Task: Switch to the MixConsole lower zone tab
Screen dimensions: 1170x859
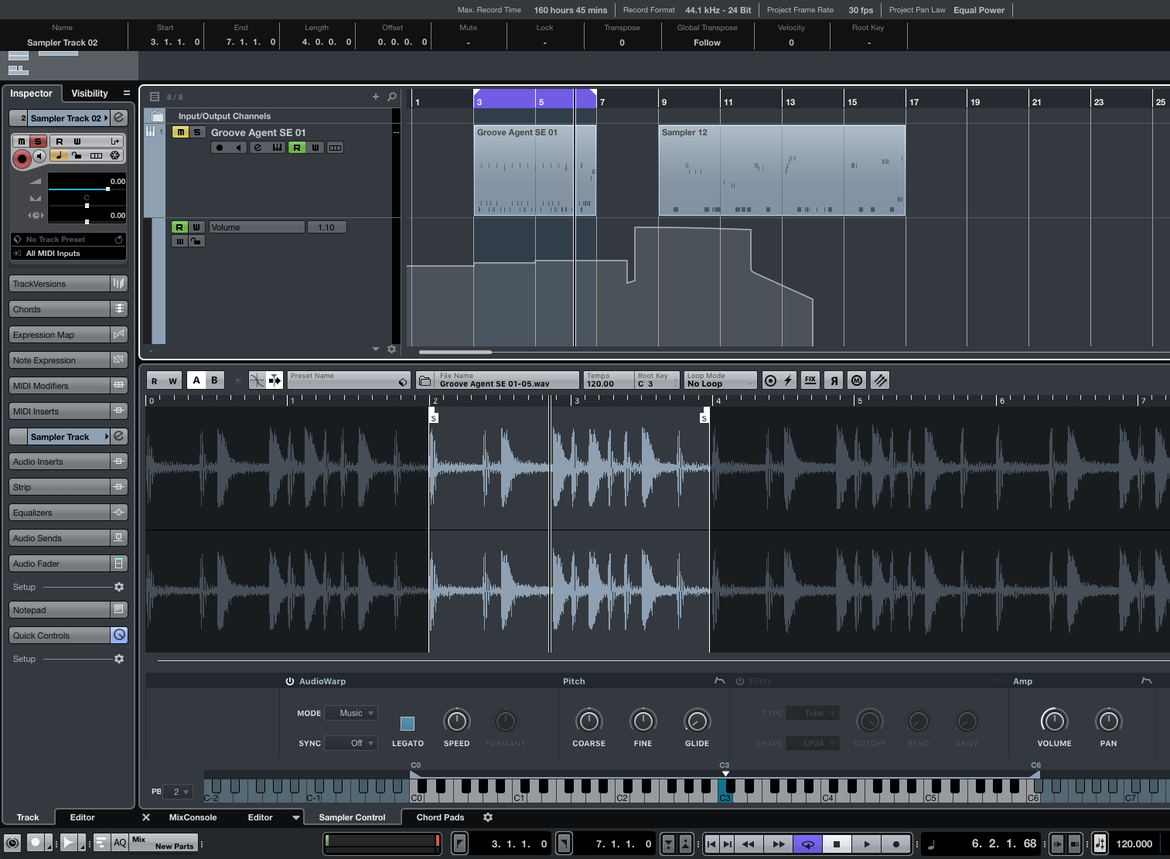Action: pyautogui.click(x=193, y=817)
